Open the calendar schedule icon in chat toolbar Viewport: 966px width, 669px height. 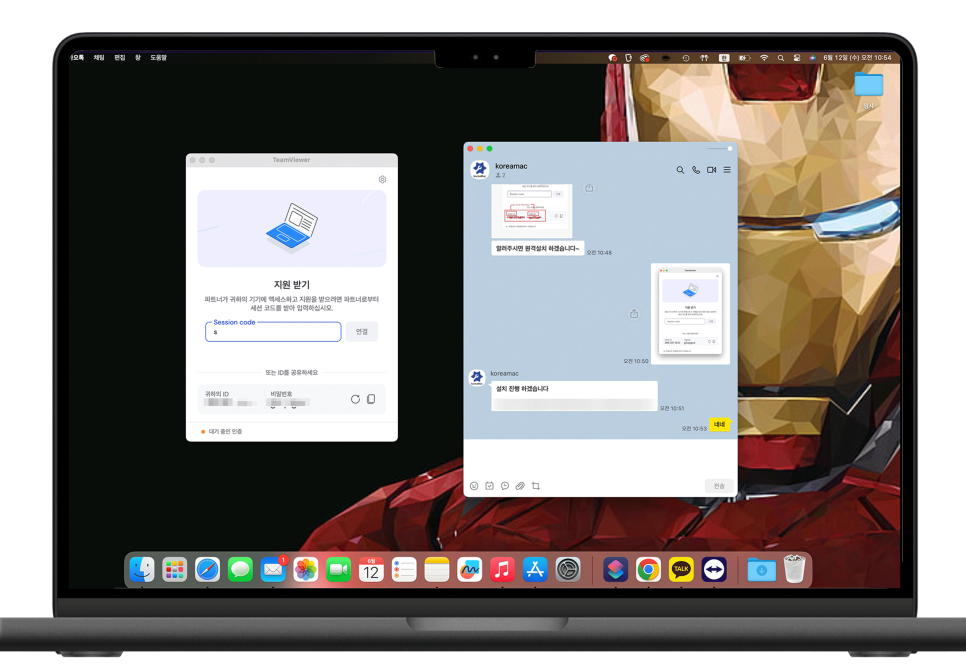point(489,486)
